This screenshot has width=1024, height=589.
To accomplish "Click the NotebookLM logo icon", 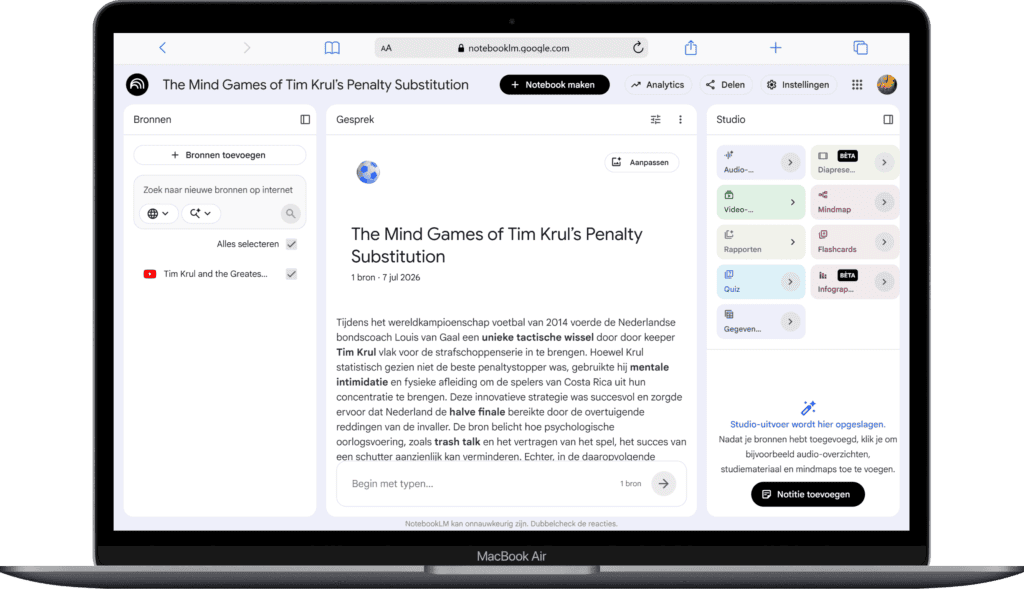I will pos(137,84).
